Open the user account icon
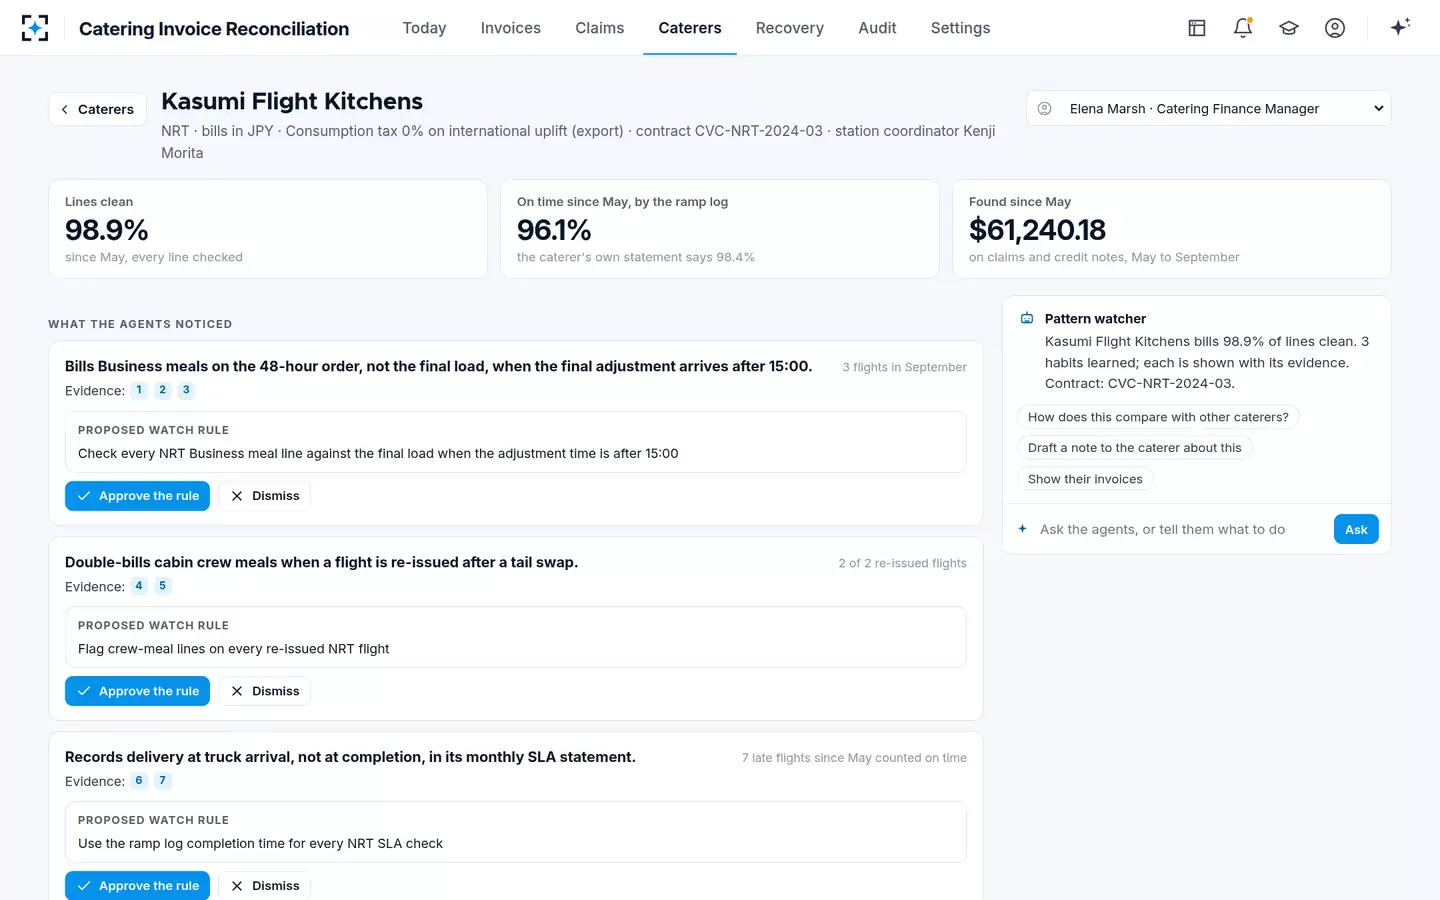 click(x=1335, y=28)
